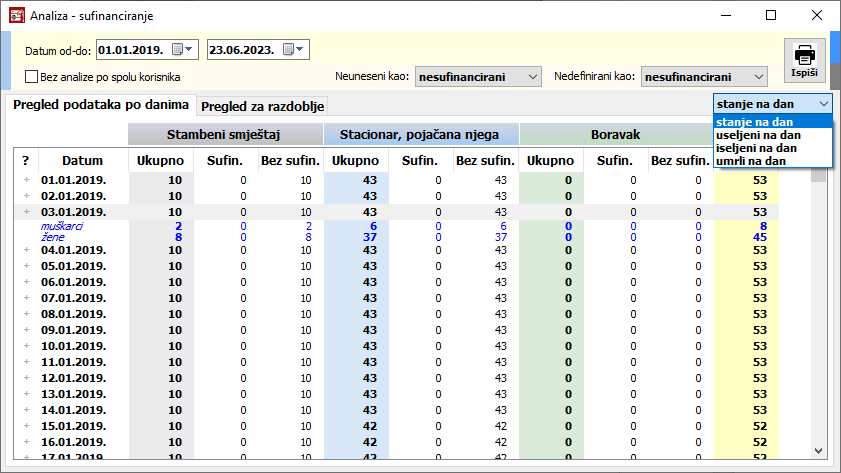Pick 'umrli na dan' option

click(750, 161)
